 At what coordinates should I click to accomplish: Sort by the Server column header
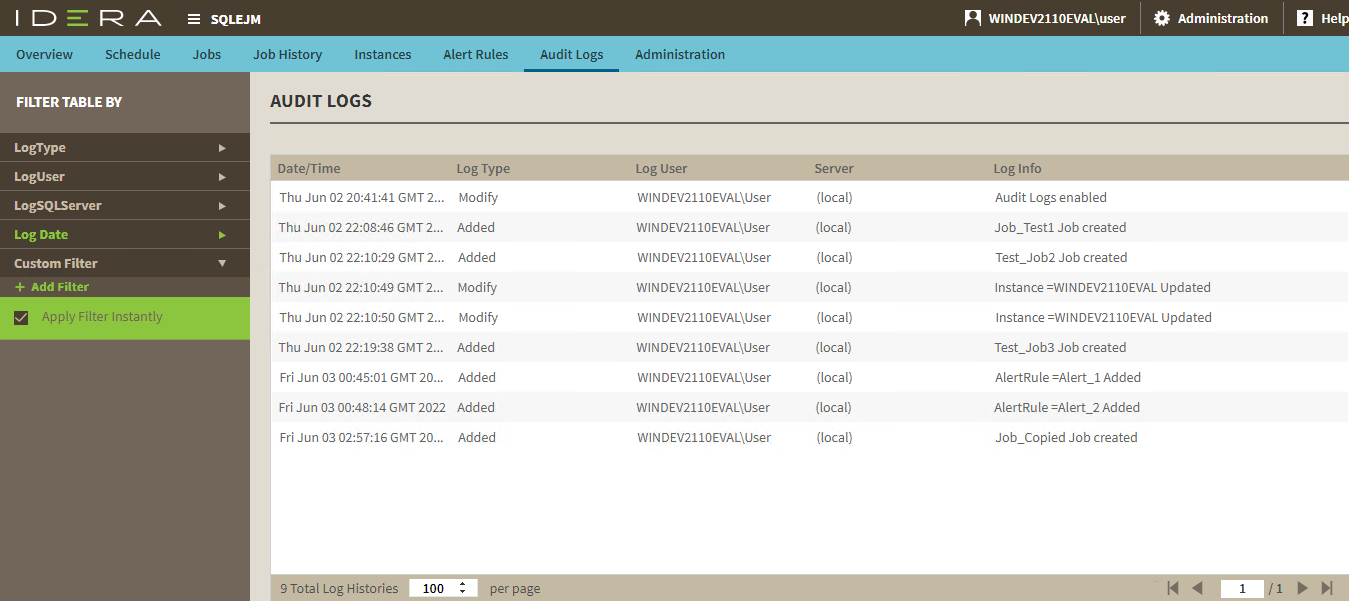pos(834,168)
